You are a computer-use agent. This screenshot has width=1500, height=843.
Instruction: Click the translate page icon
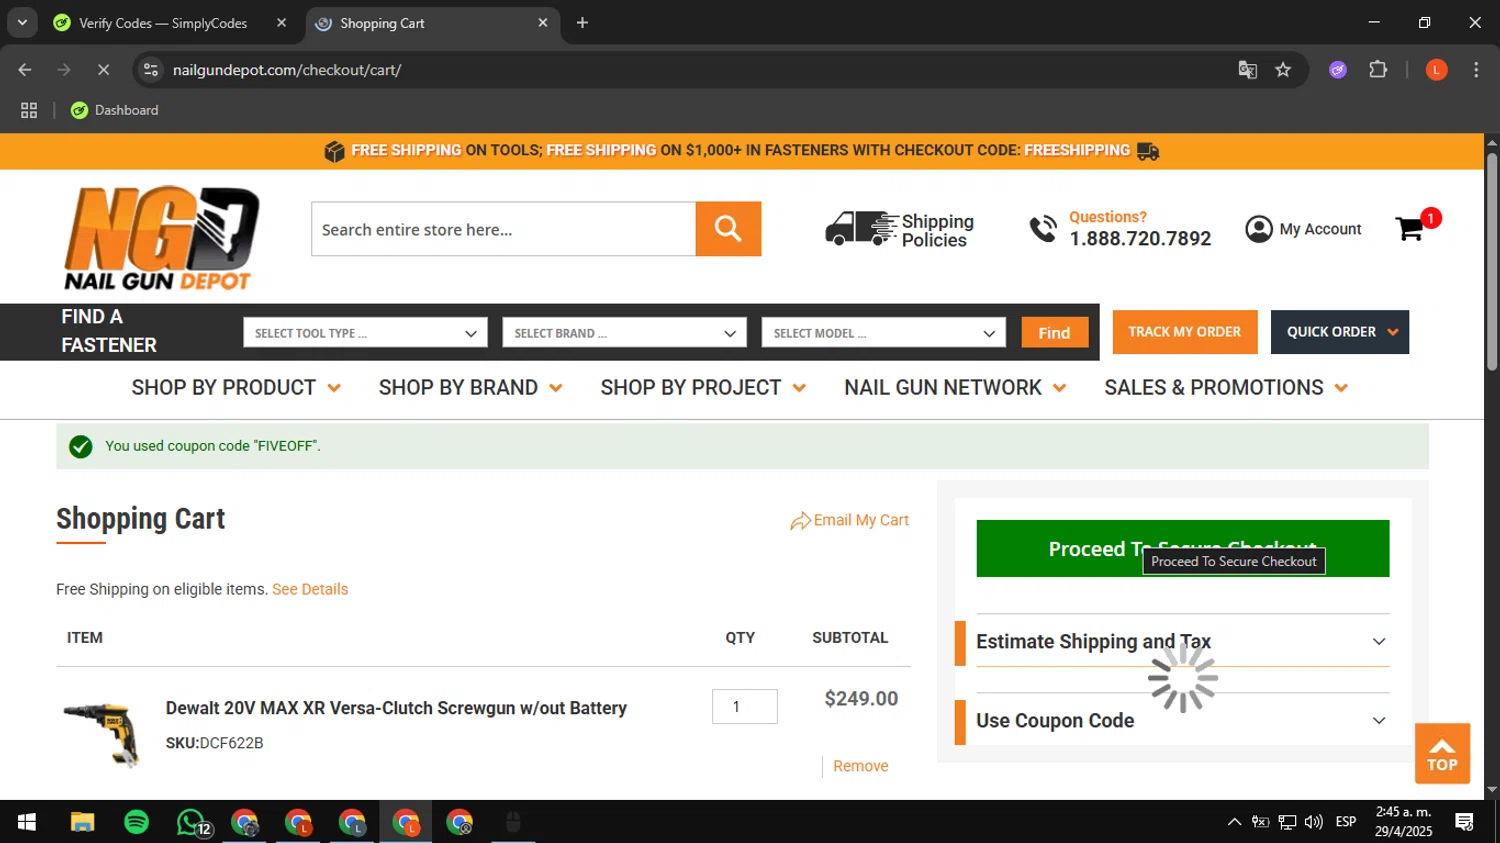pos(1247,70)
